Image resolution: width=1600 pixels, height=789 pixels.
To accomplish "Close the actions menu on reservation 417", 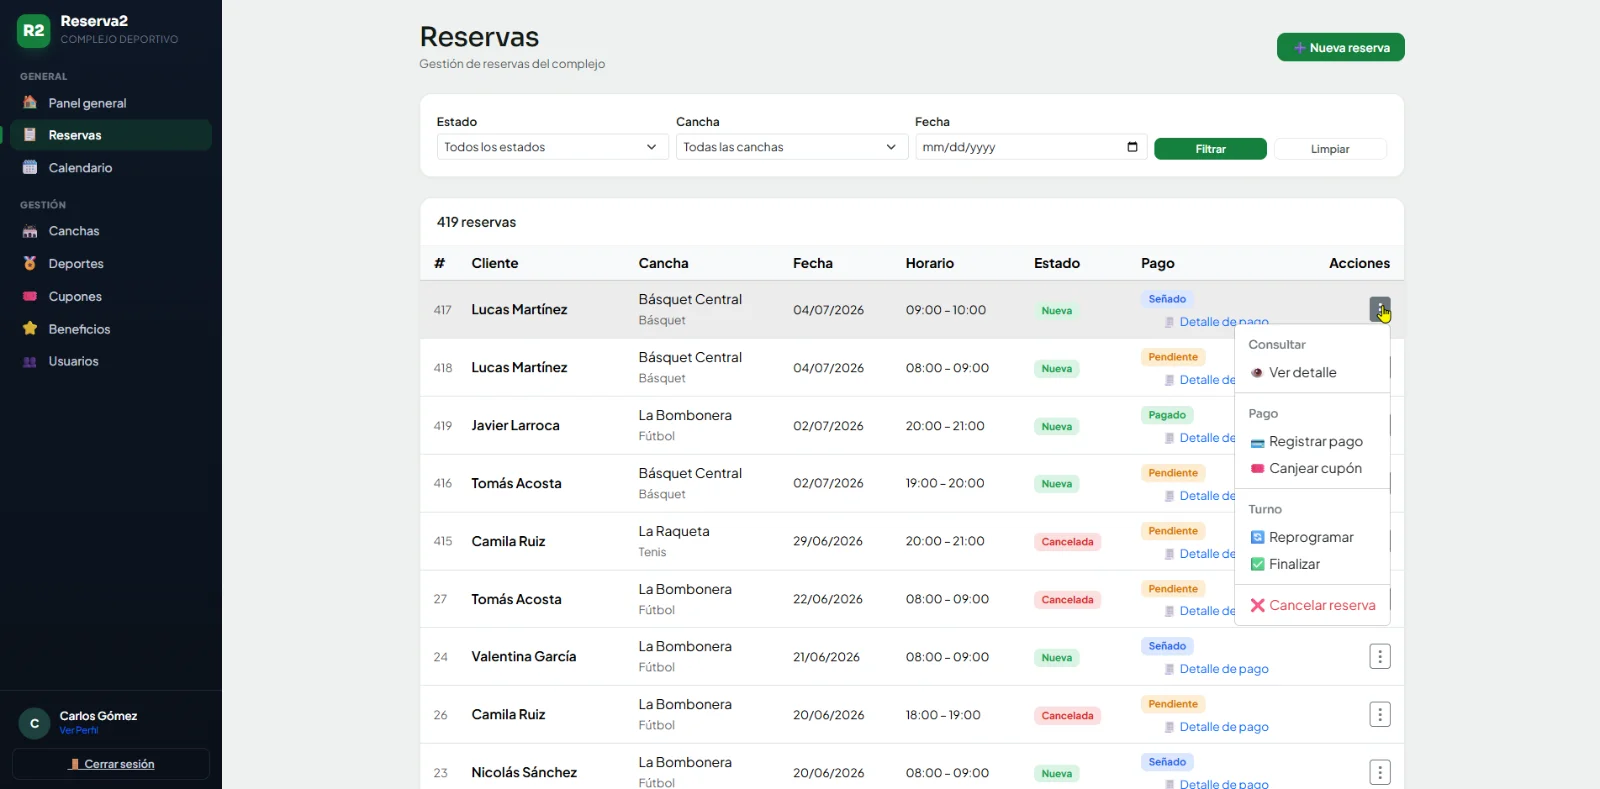I will tap(1380, 310).
